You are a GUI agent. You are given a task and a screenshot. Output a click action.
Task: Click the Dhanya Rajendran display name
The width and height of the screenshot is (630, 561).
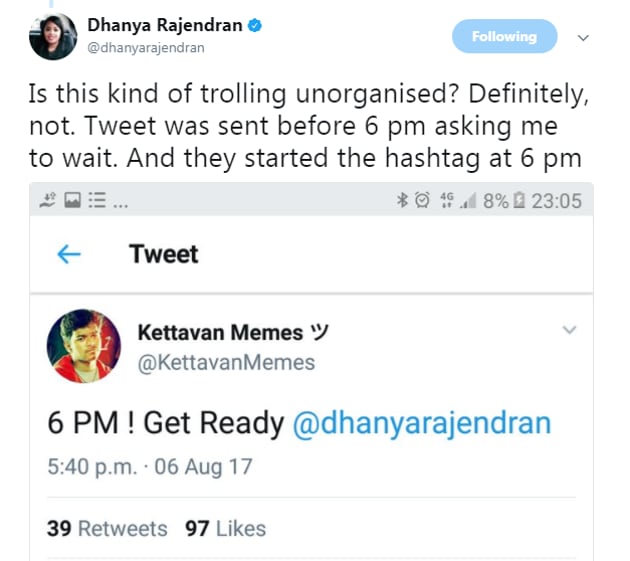pyautogui.click(x=165, y=25)
